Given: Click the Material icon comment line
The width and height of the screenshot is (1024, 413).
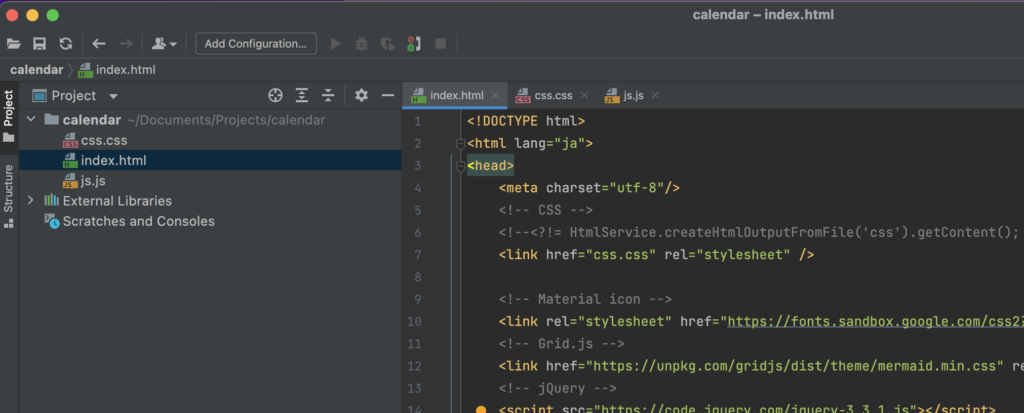Looking at the screenshot, I should coord(585,299).
